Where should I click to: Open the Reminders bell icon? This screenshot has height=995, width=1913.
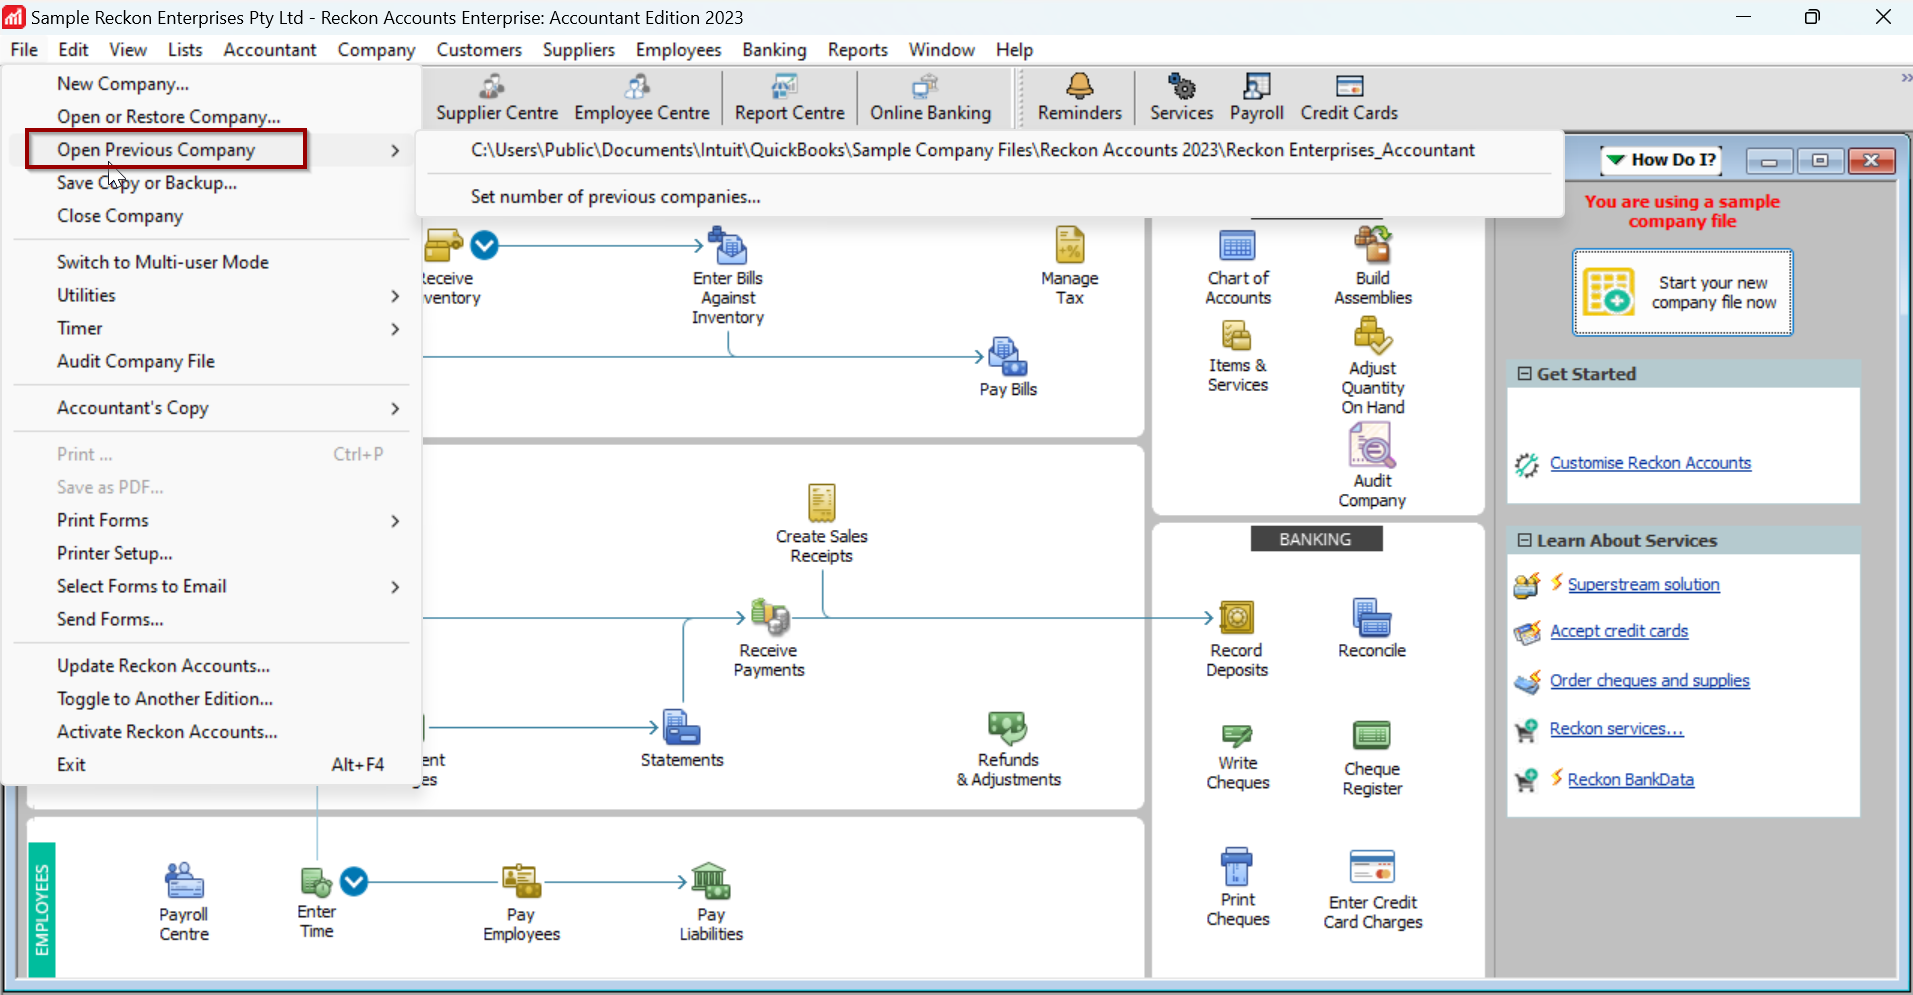(x=1079, y=98)
